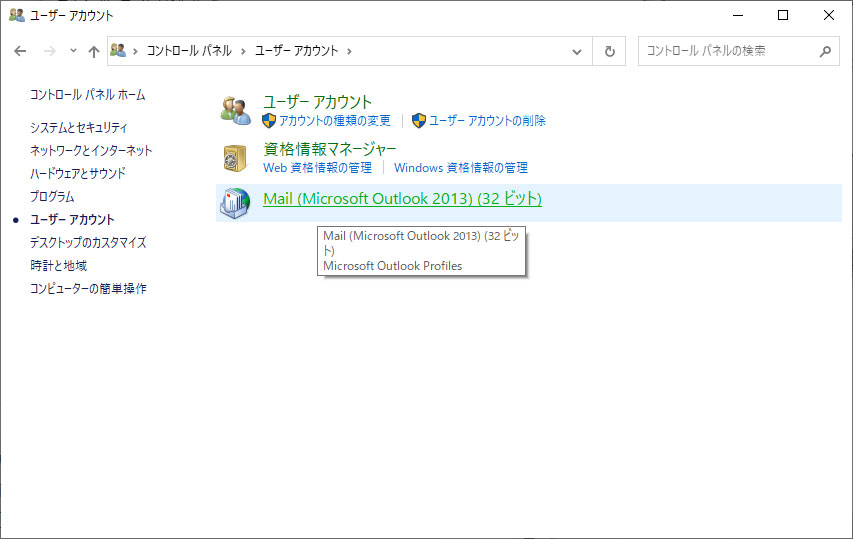Click the User Accounts people icon
This screenshot has width=853, height=539.
[x=236, y=110]
